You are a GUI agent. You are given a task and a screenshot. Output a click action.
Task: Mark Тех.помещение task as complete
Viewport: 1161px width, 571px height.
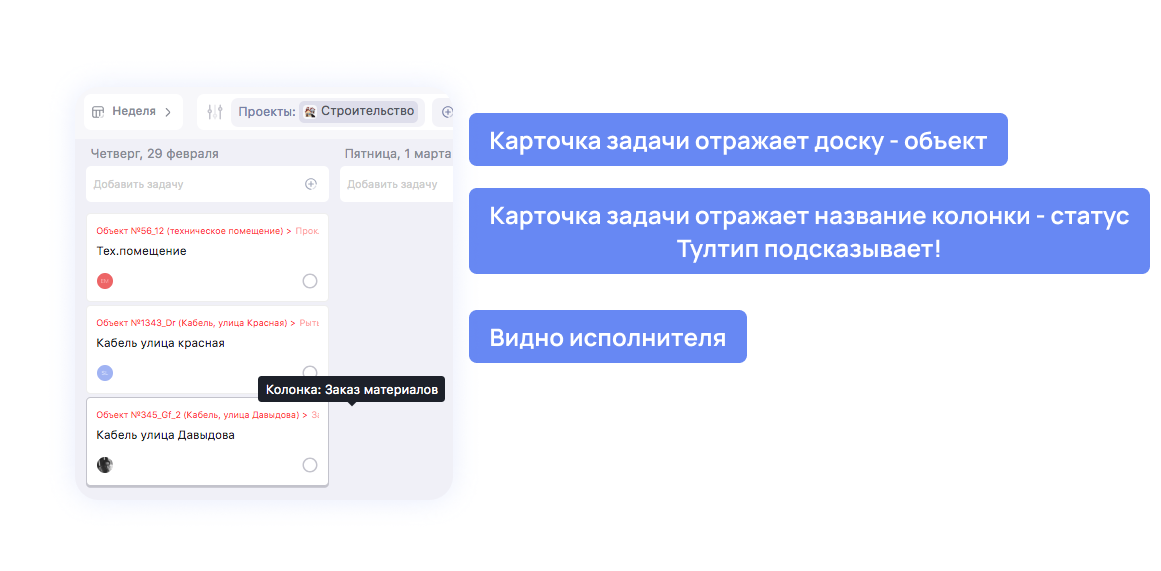coord(310,281)
